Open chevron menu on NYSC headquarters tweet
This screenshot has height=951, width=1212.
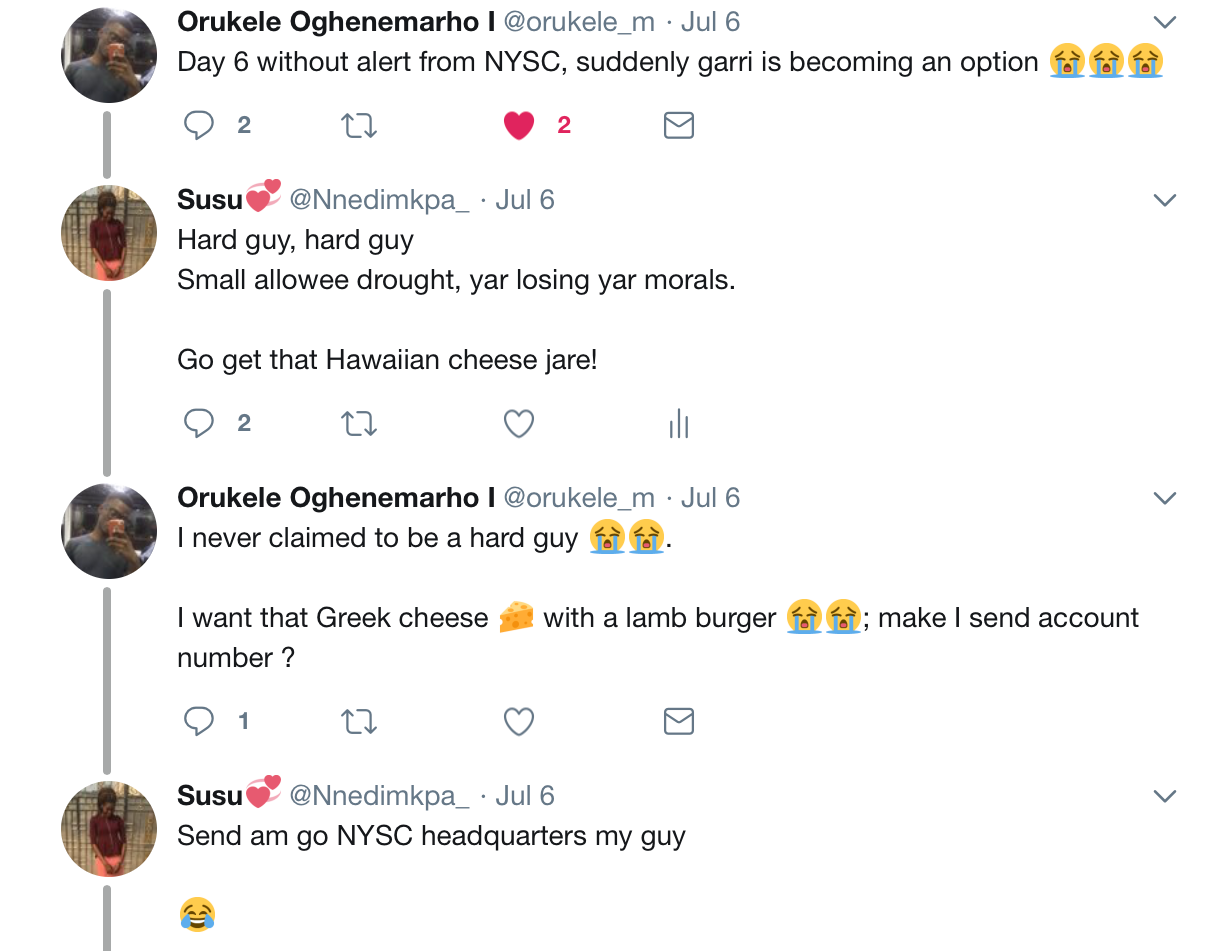[1164, 796]
